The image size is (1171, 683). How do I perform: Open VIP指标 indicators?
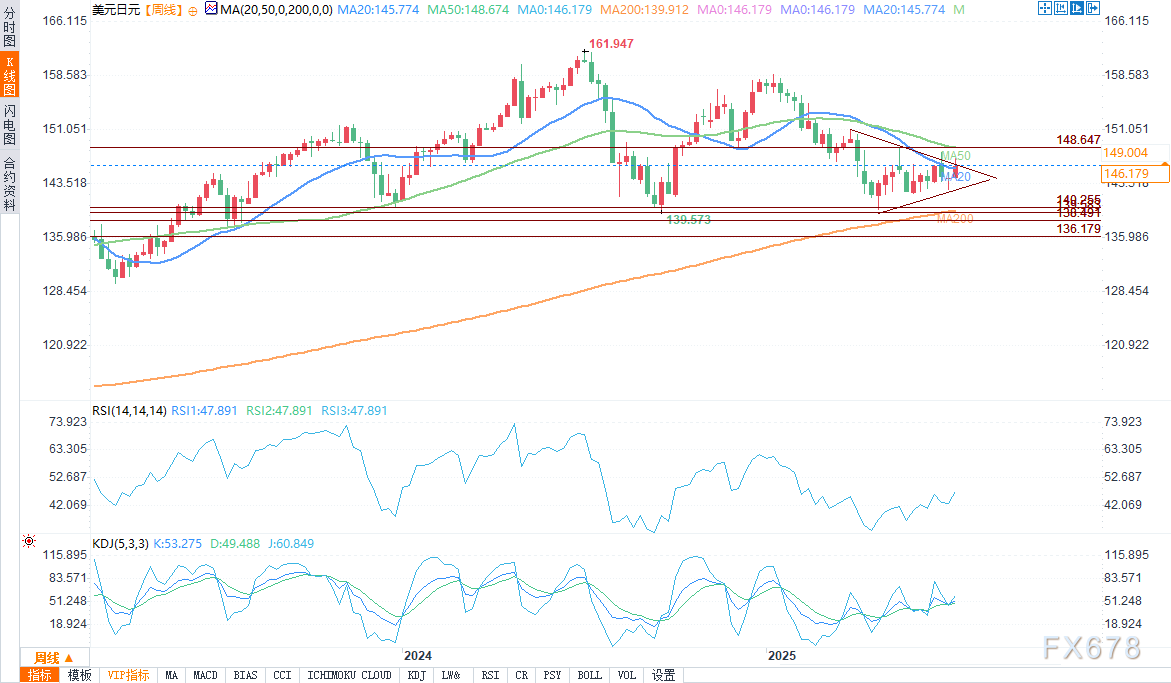point(128,675)
